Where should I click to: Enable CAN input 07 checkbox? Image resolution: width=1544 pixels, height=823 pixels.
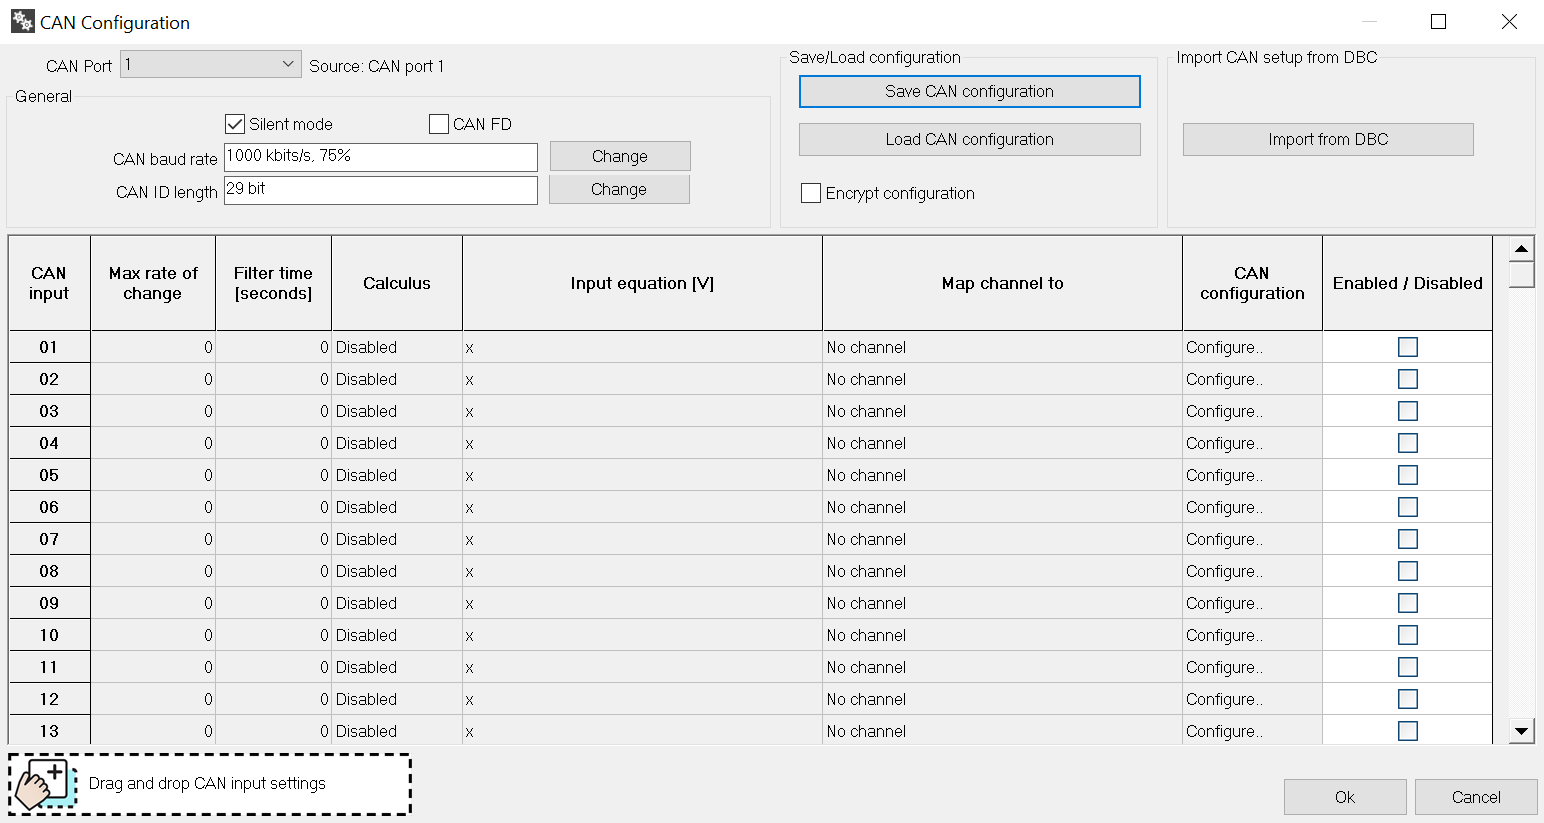[x=1407, y=539]
